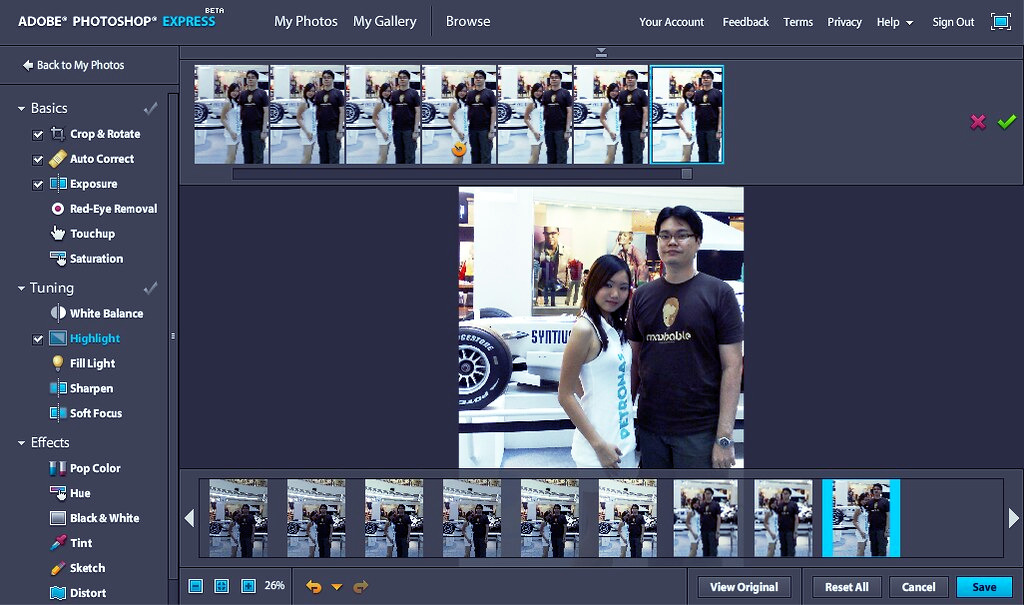The width and height of the screenshot is (1024, 605).
Task: Click the Save button
Action: [x=983, y=587]
